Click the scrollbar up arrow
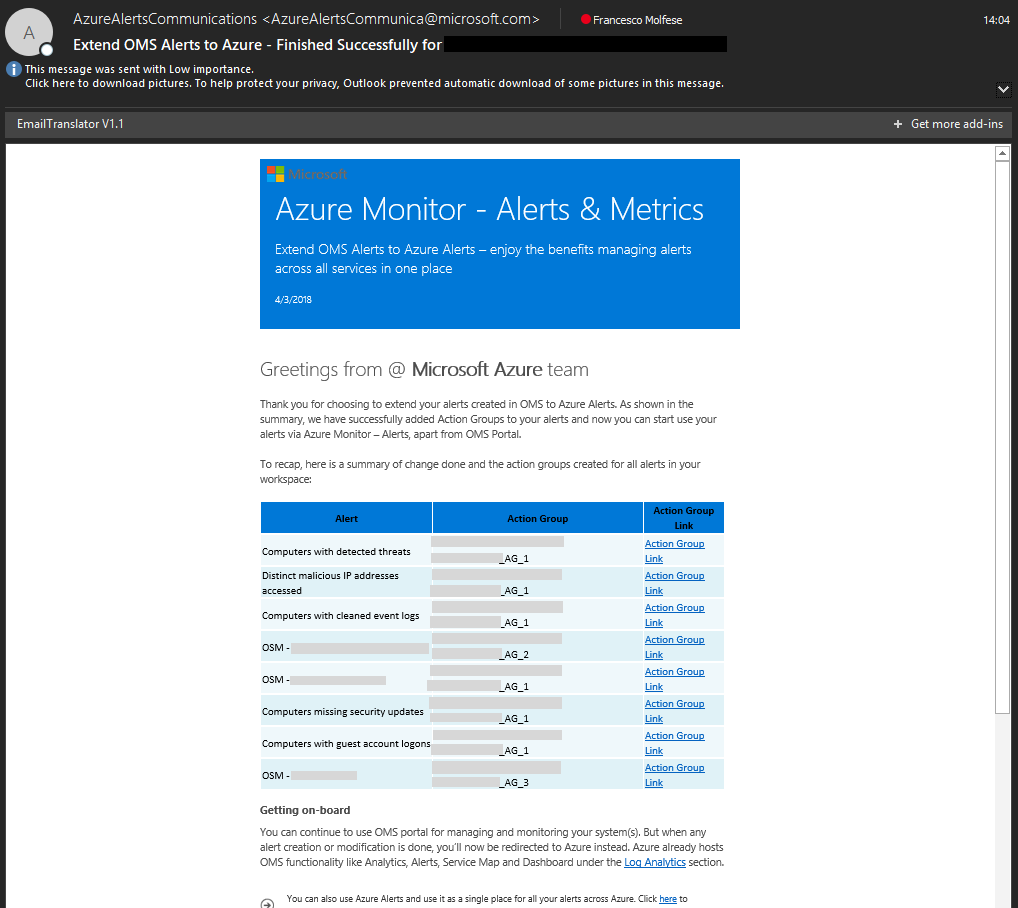The image size is (1018, 908). [1002, 154]
